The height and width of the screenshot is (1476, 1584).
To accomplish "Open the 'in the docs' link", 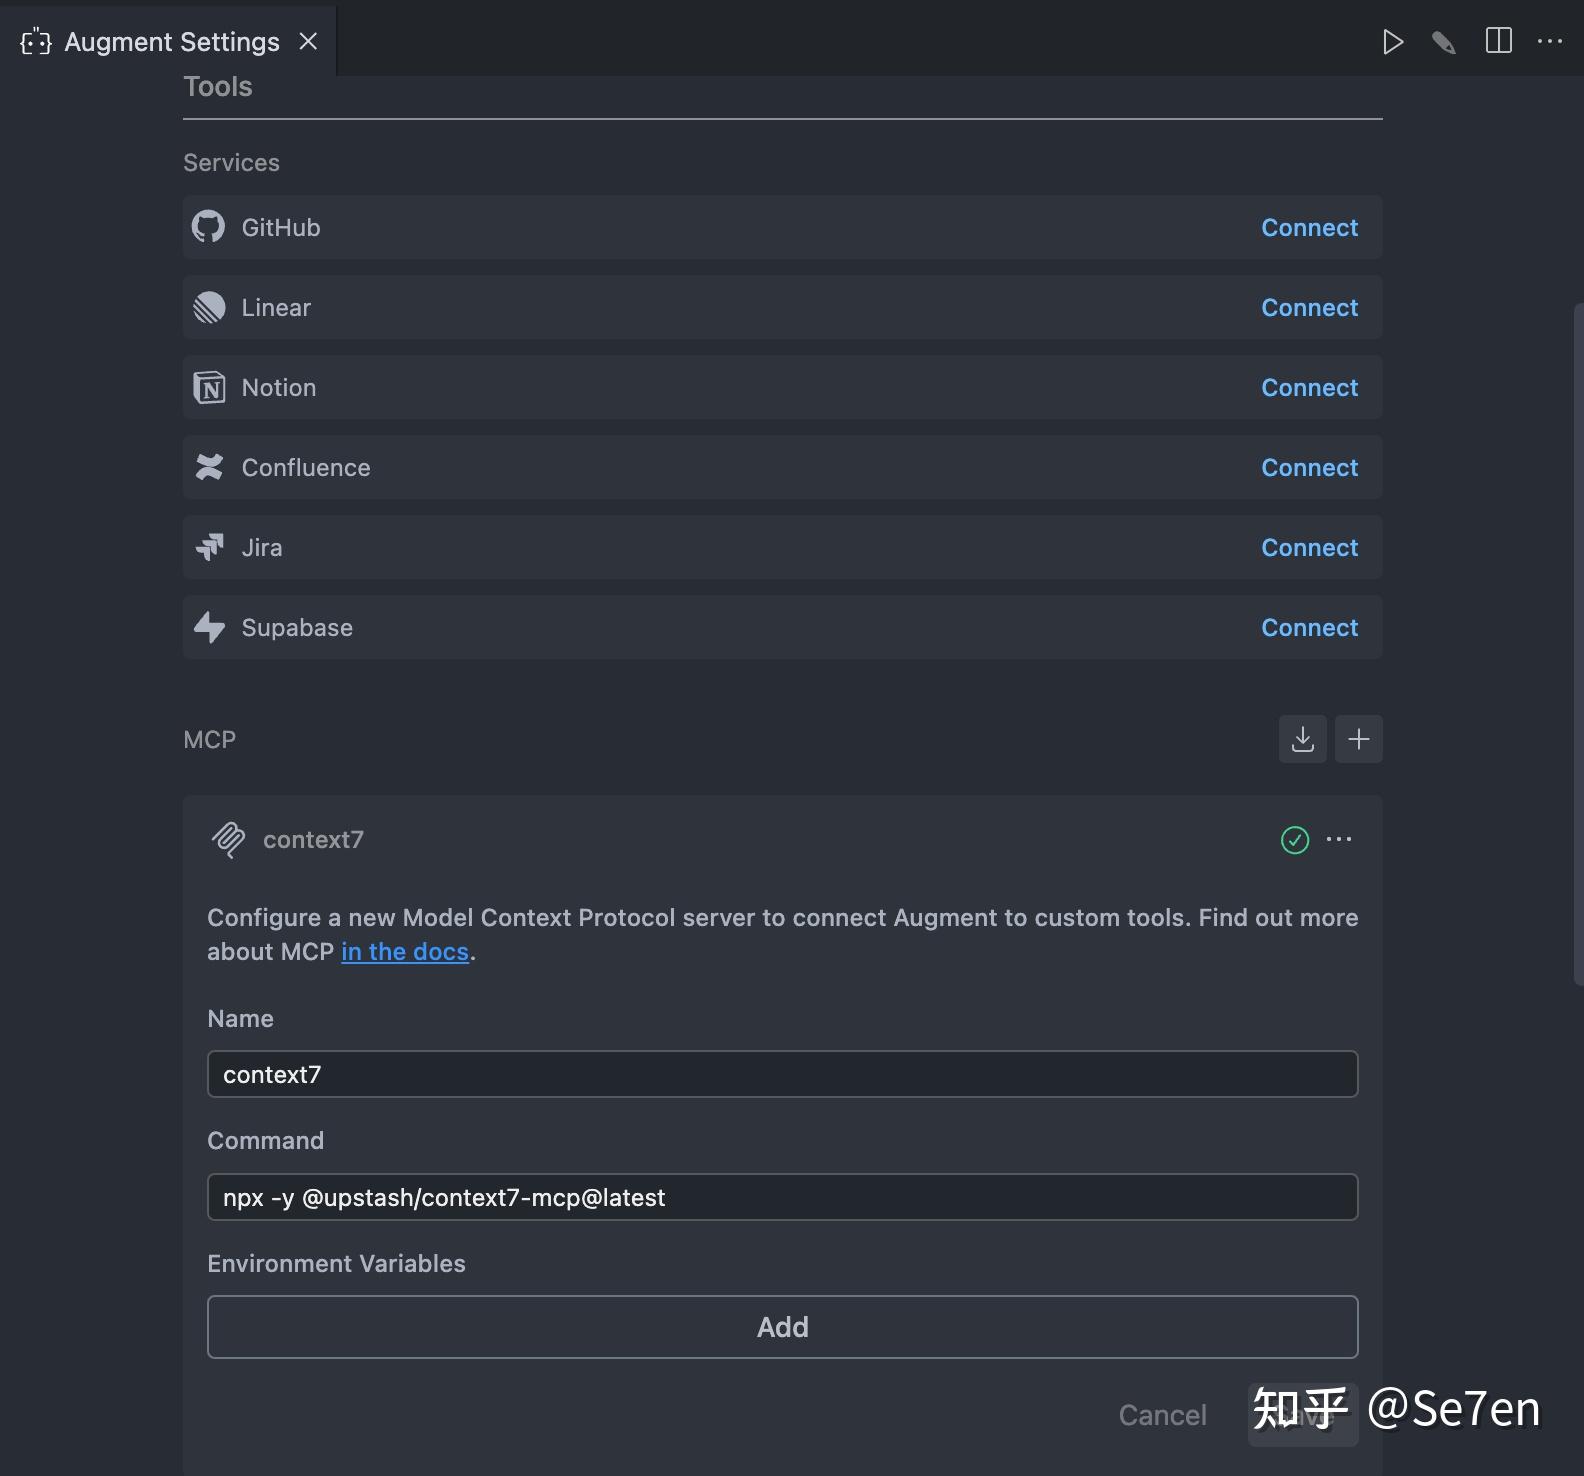I will pyautogui.click(x=405, y=952).
